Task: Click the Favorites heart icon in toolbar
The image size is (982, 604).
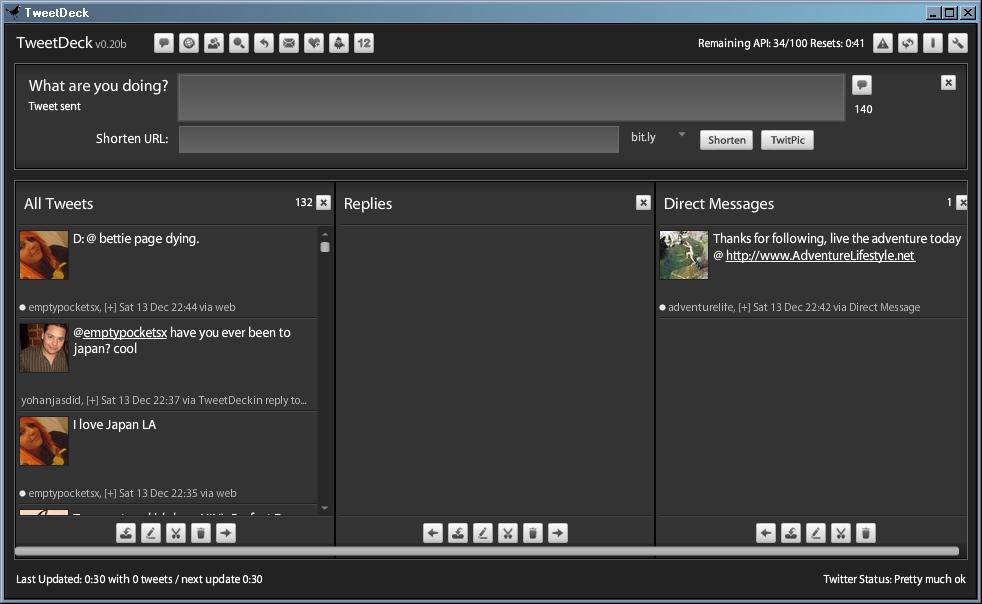Action: 314,43
